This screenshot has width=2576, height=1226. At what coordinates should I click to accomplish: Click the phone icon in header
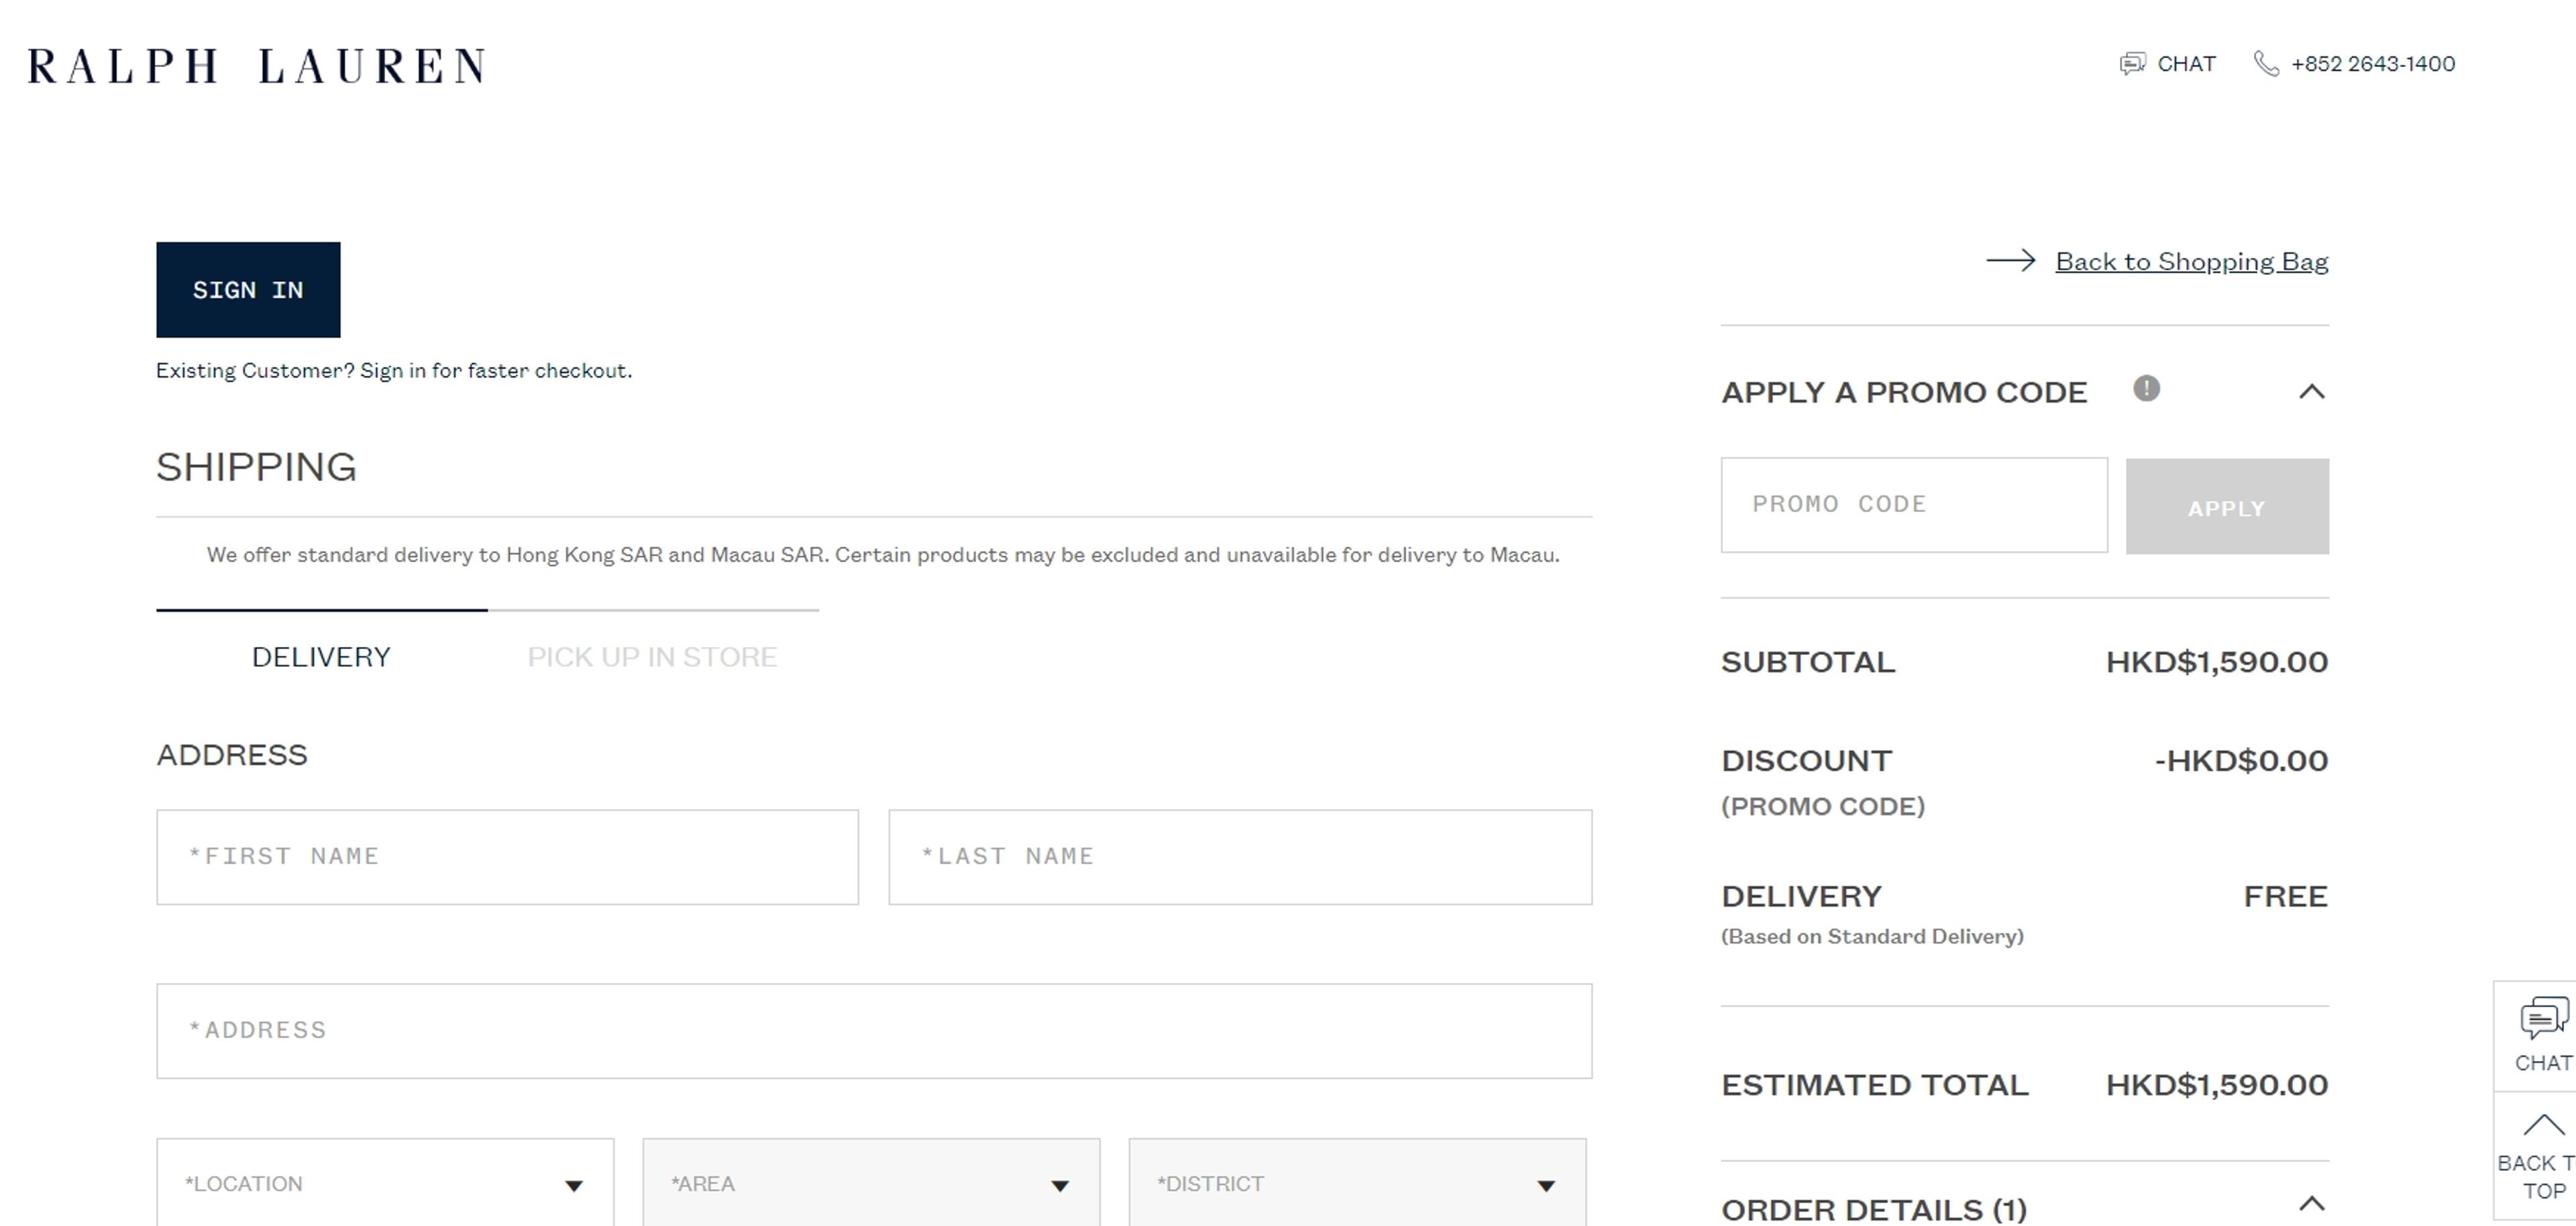click(x=2266, y=64)
